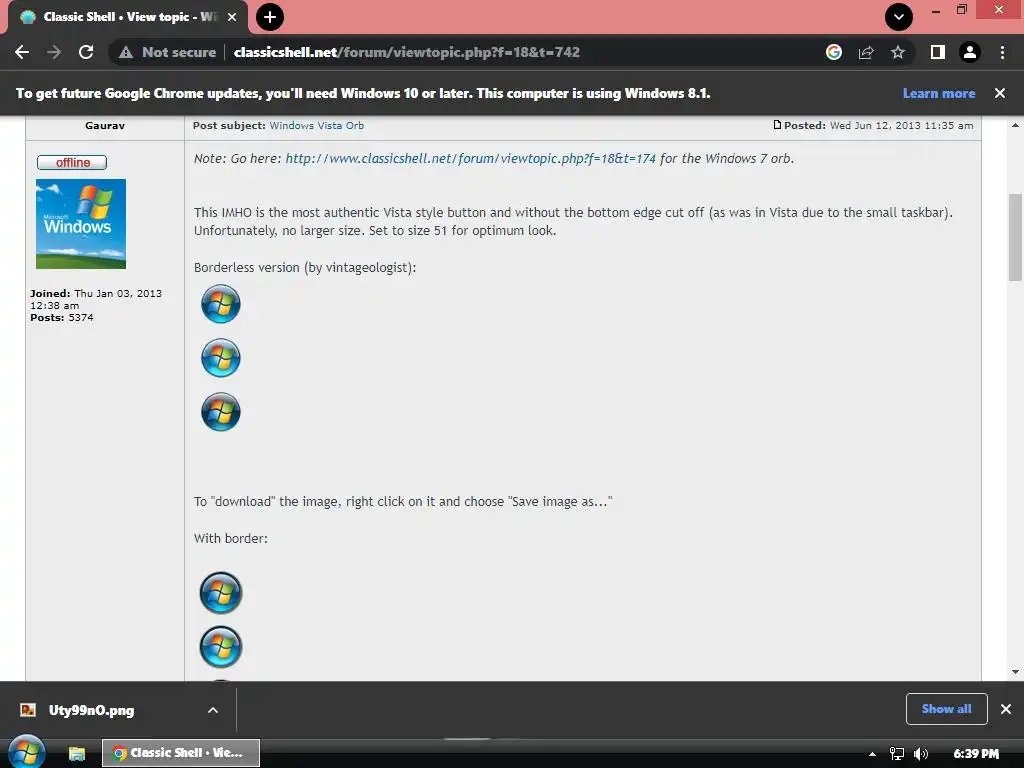Expand options chevron for Uty99nO.png download

213,710
